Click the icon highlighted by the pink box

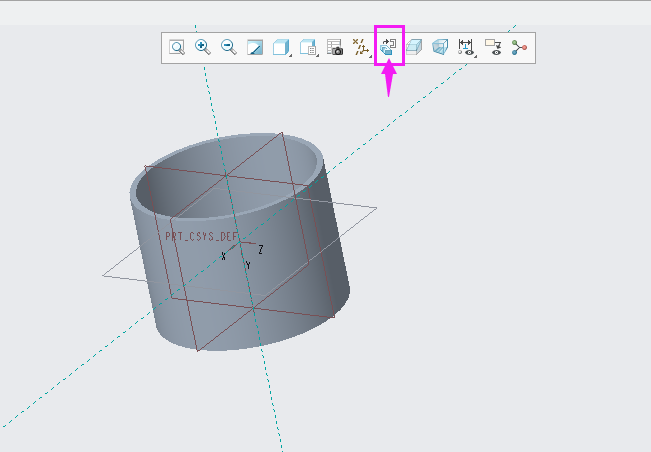(389, 47)
